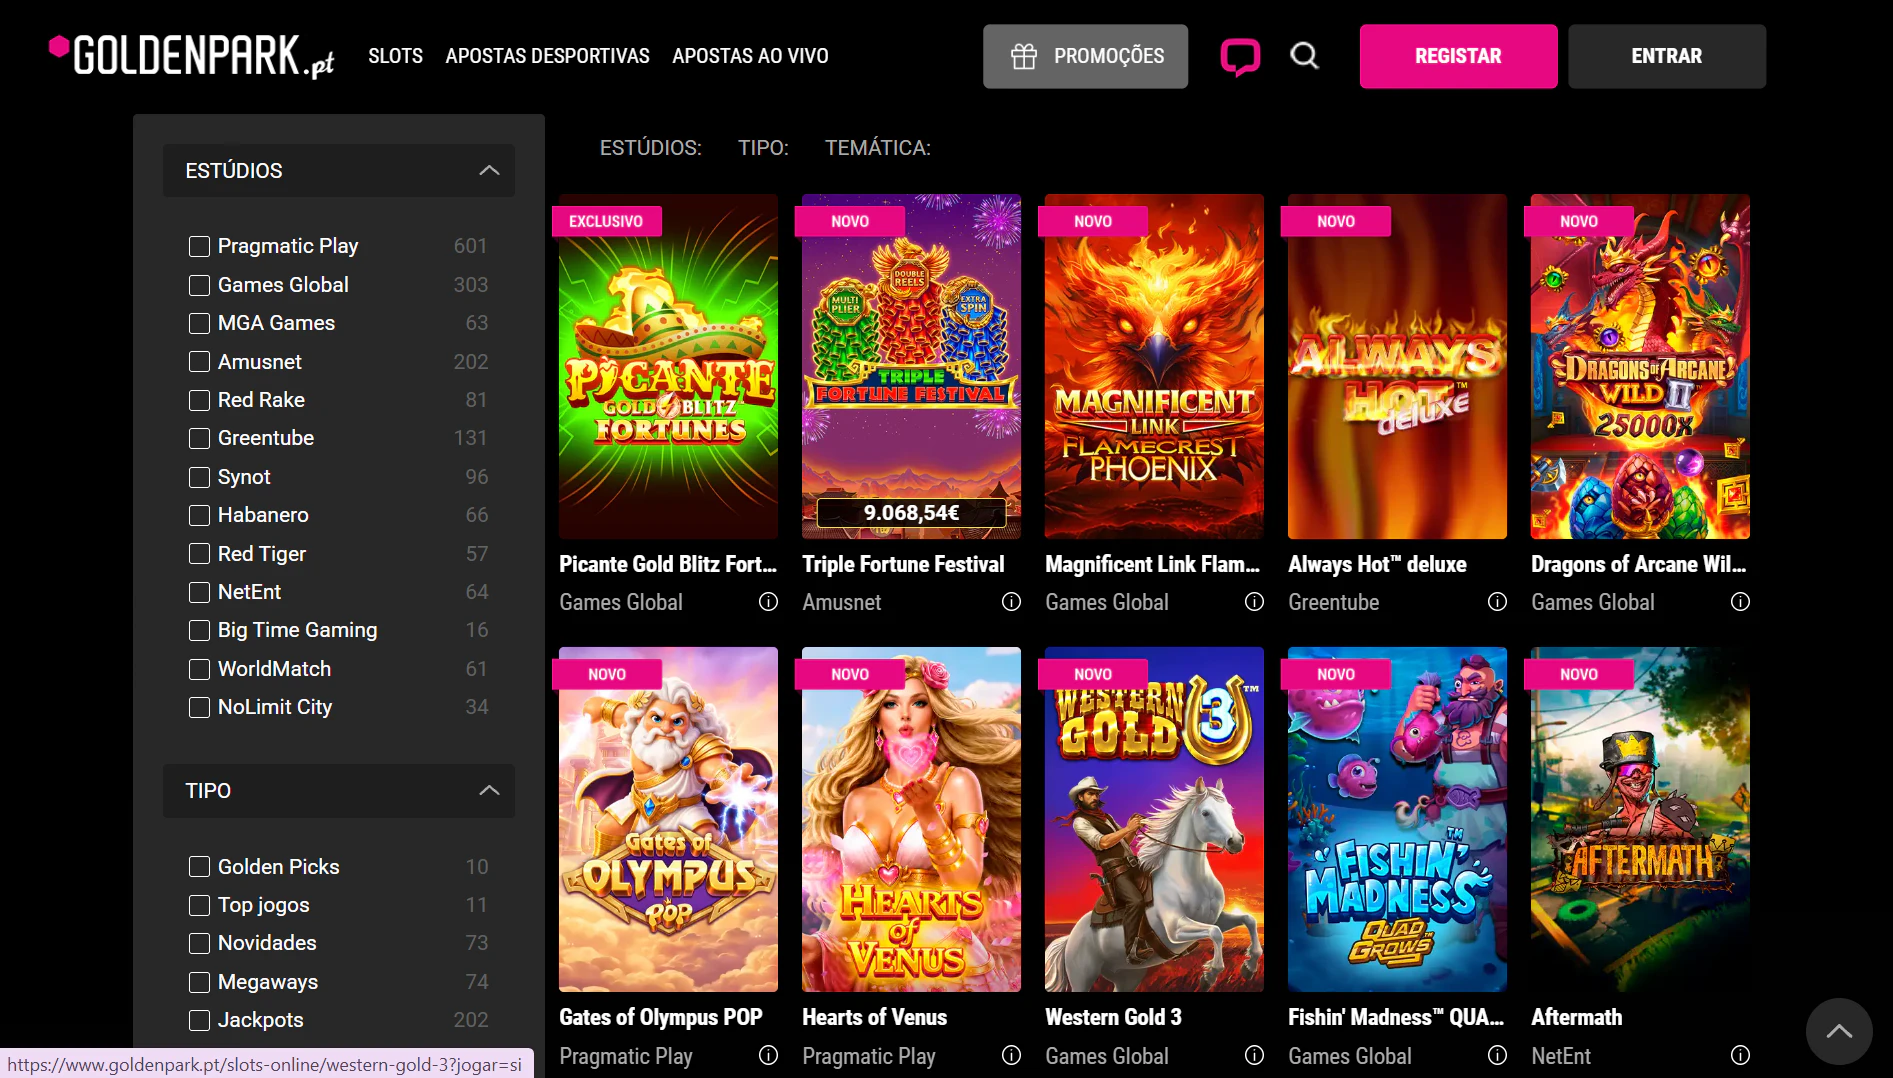The image size is (1893, 1078).
Task: Enable the Golden Picks type filter
Action: (199, 867)
